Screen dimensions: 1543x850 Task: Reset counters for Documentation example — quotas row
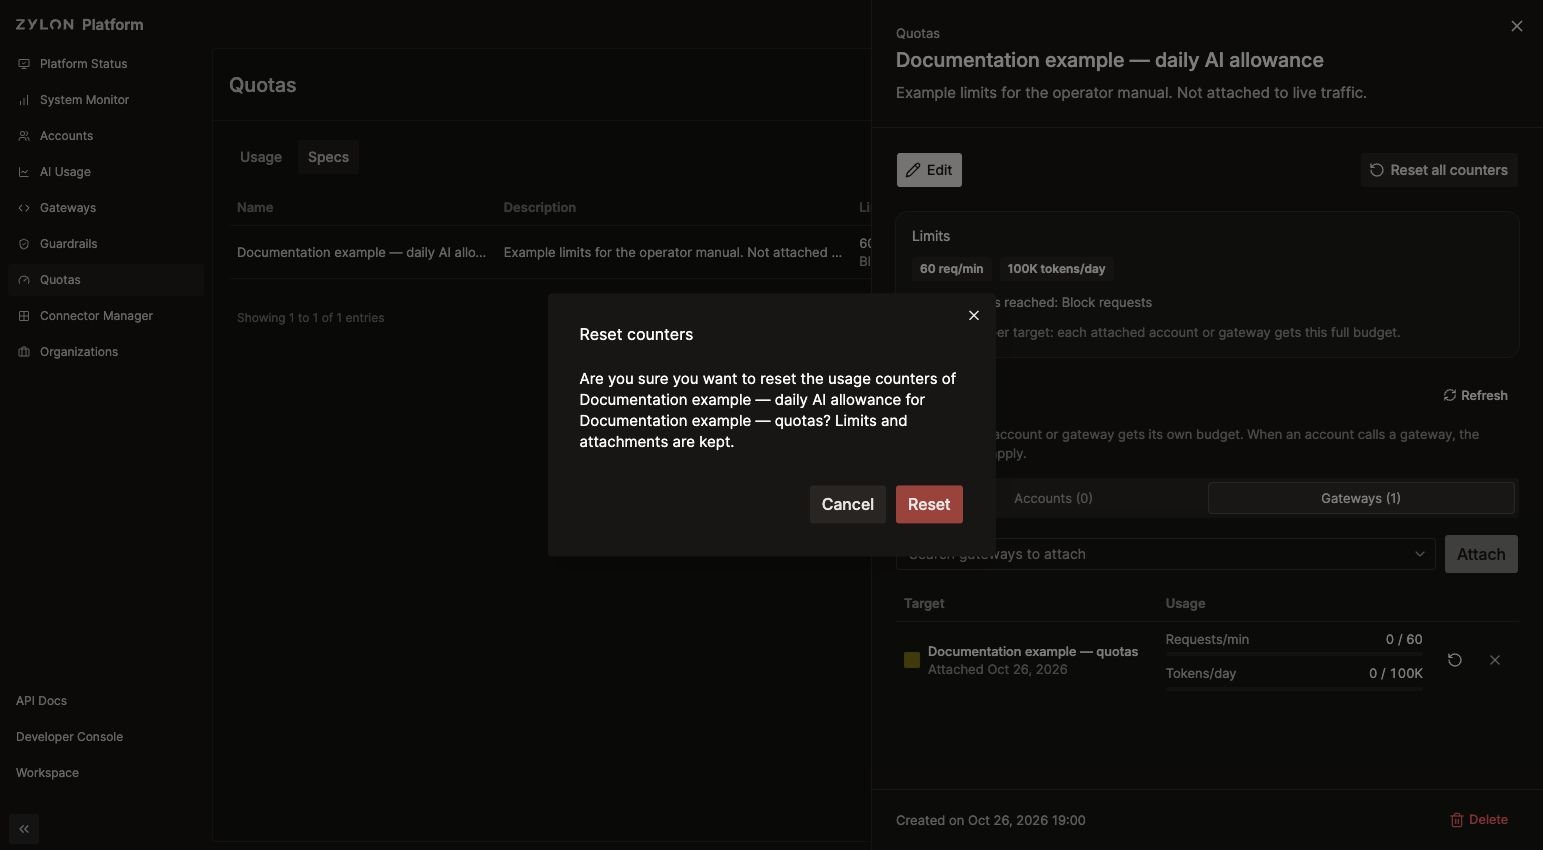(x=1455, y=660)
